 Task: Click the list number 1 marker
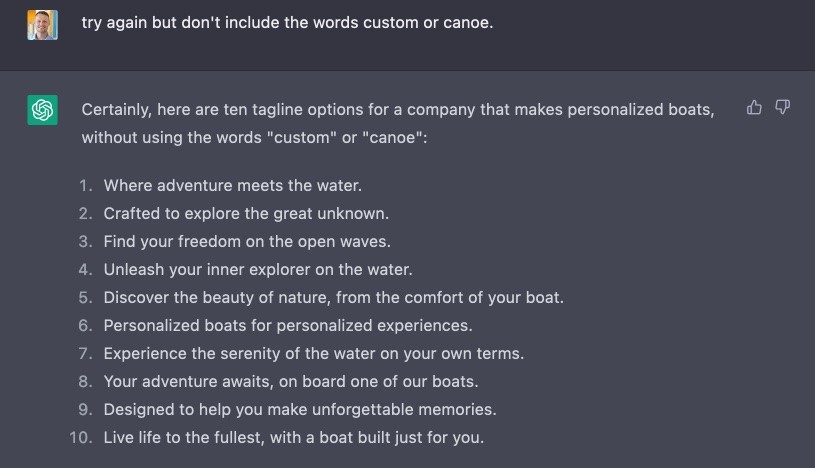click(x=86, y=186)
